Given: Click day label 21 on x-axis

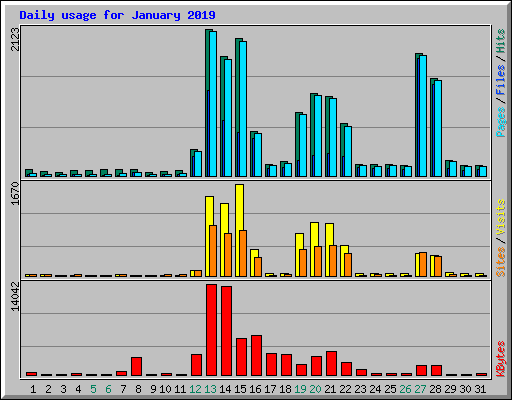Looking at the screenshot, I should [330, 389].
